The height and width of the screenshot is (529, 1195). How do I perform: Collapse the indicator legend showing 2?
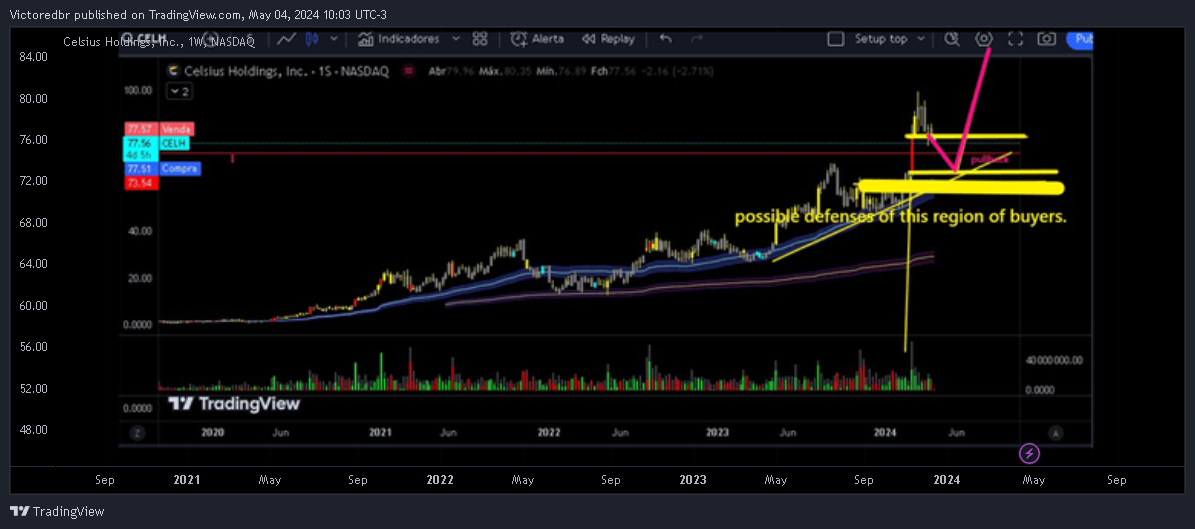(179, 91)
